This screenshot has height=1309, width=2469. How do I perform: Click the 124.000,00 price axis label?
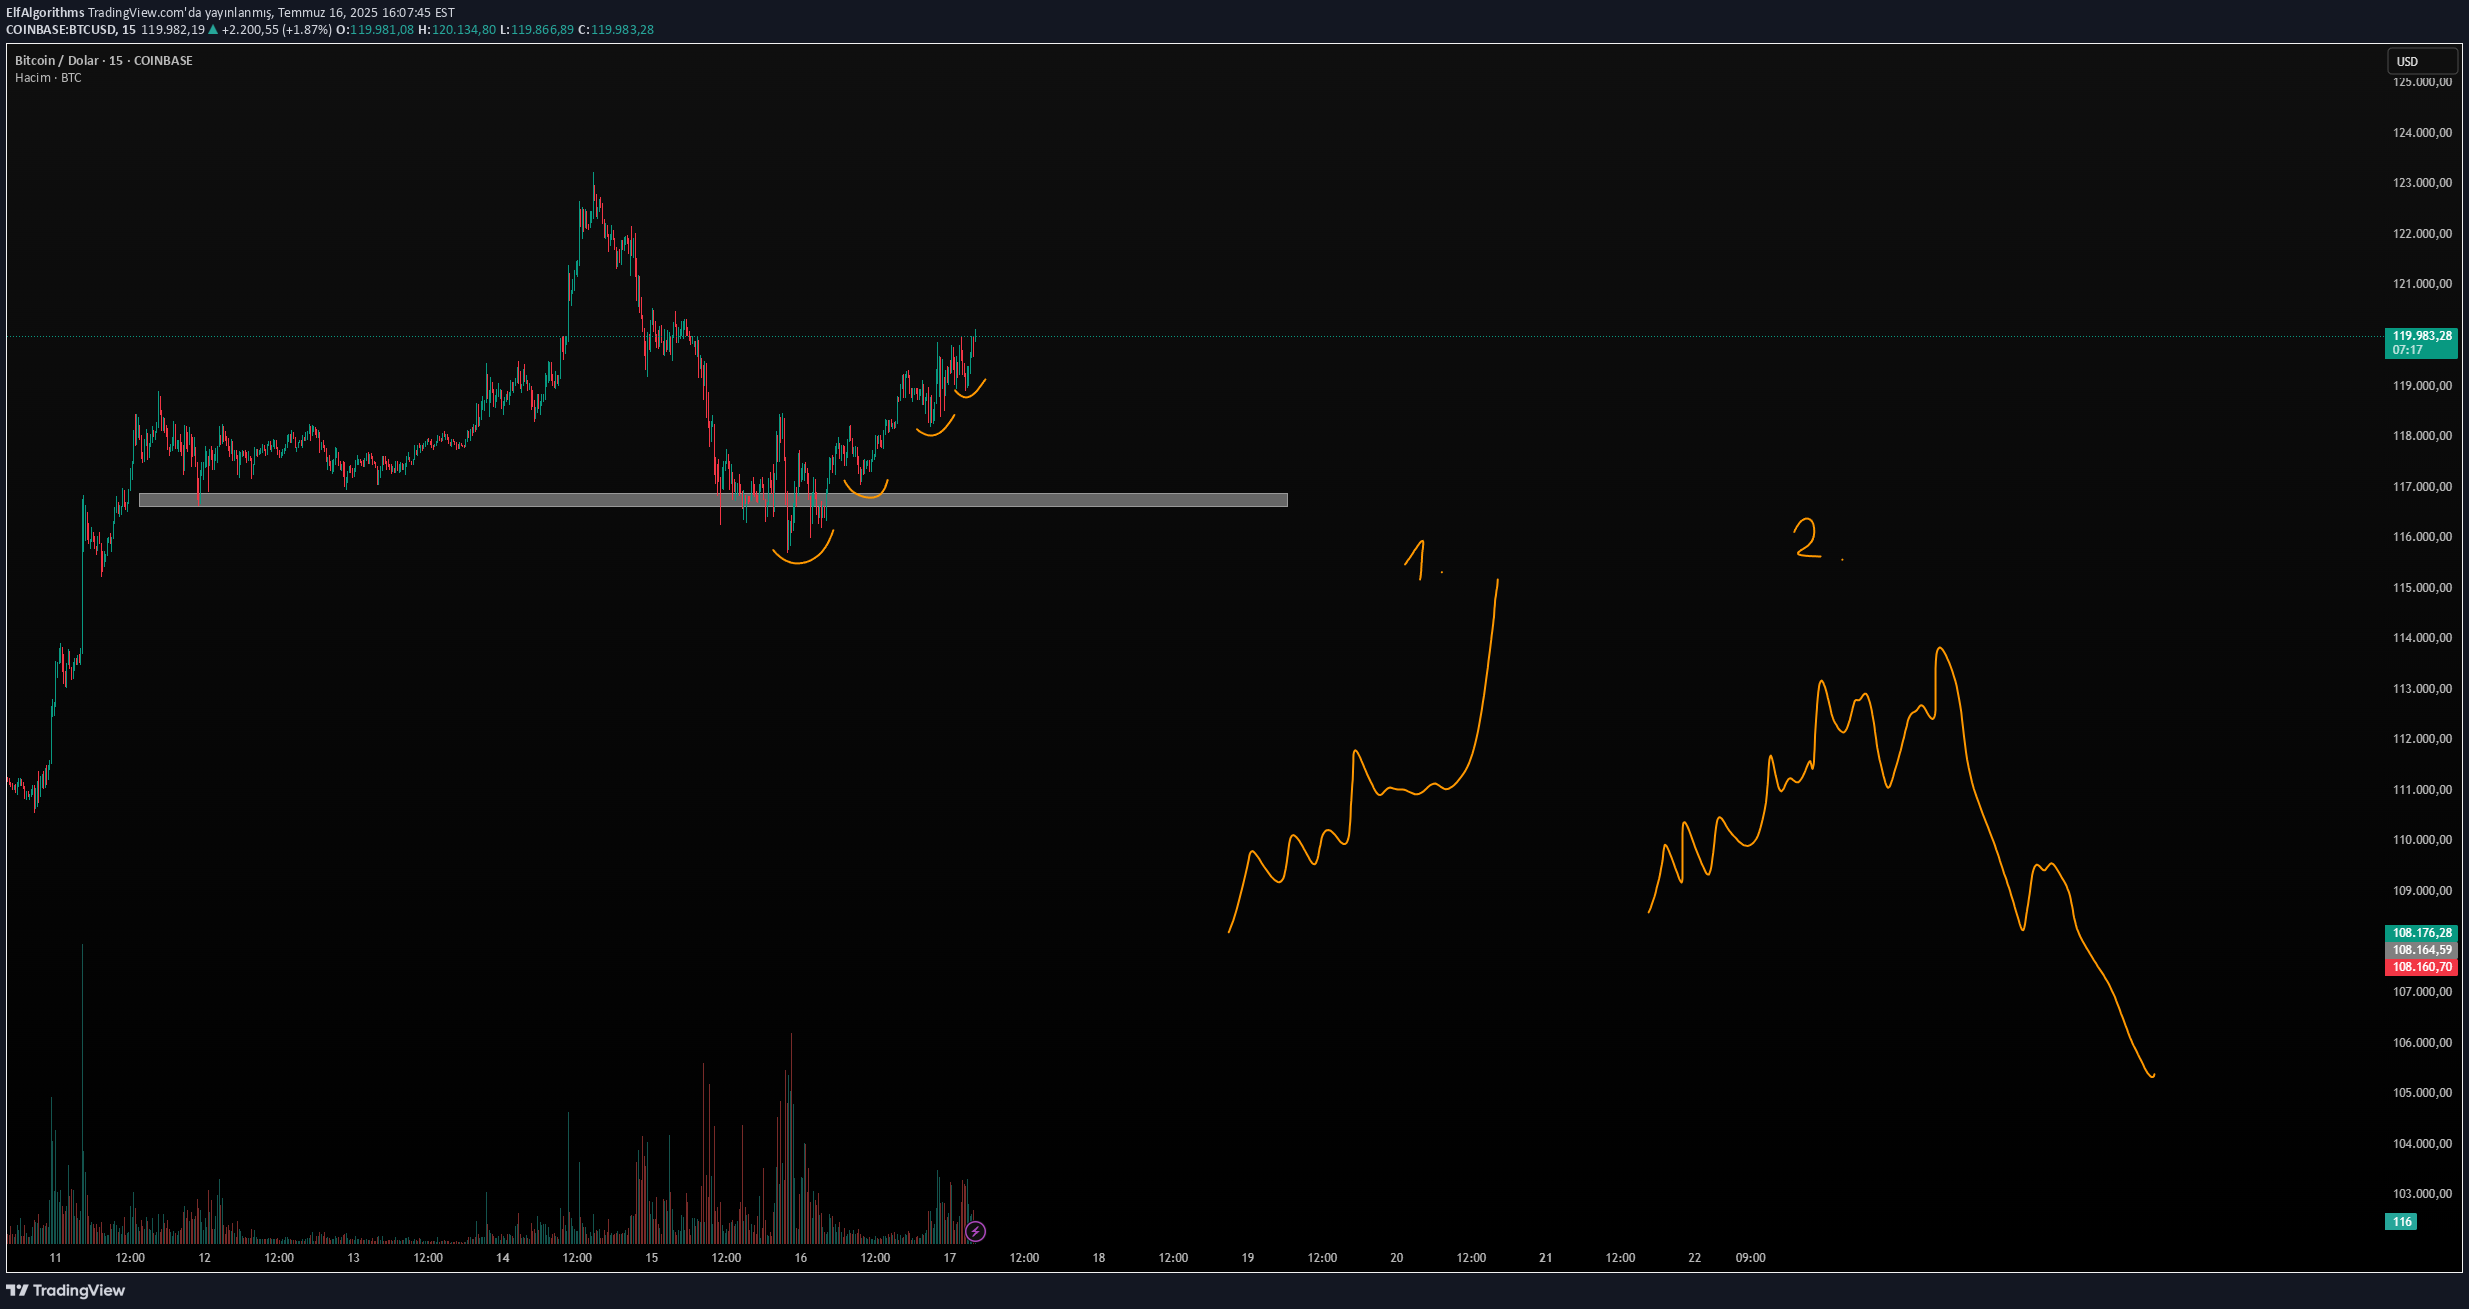click(x=2422, y=133)
